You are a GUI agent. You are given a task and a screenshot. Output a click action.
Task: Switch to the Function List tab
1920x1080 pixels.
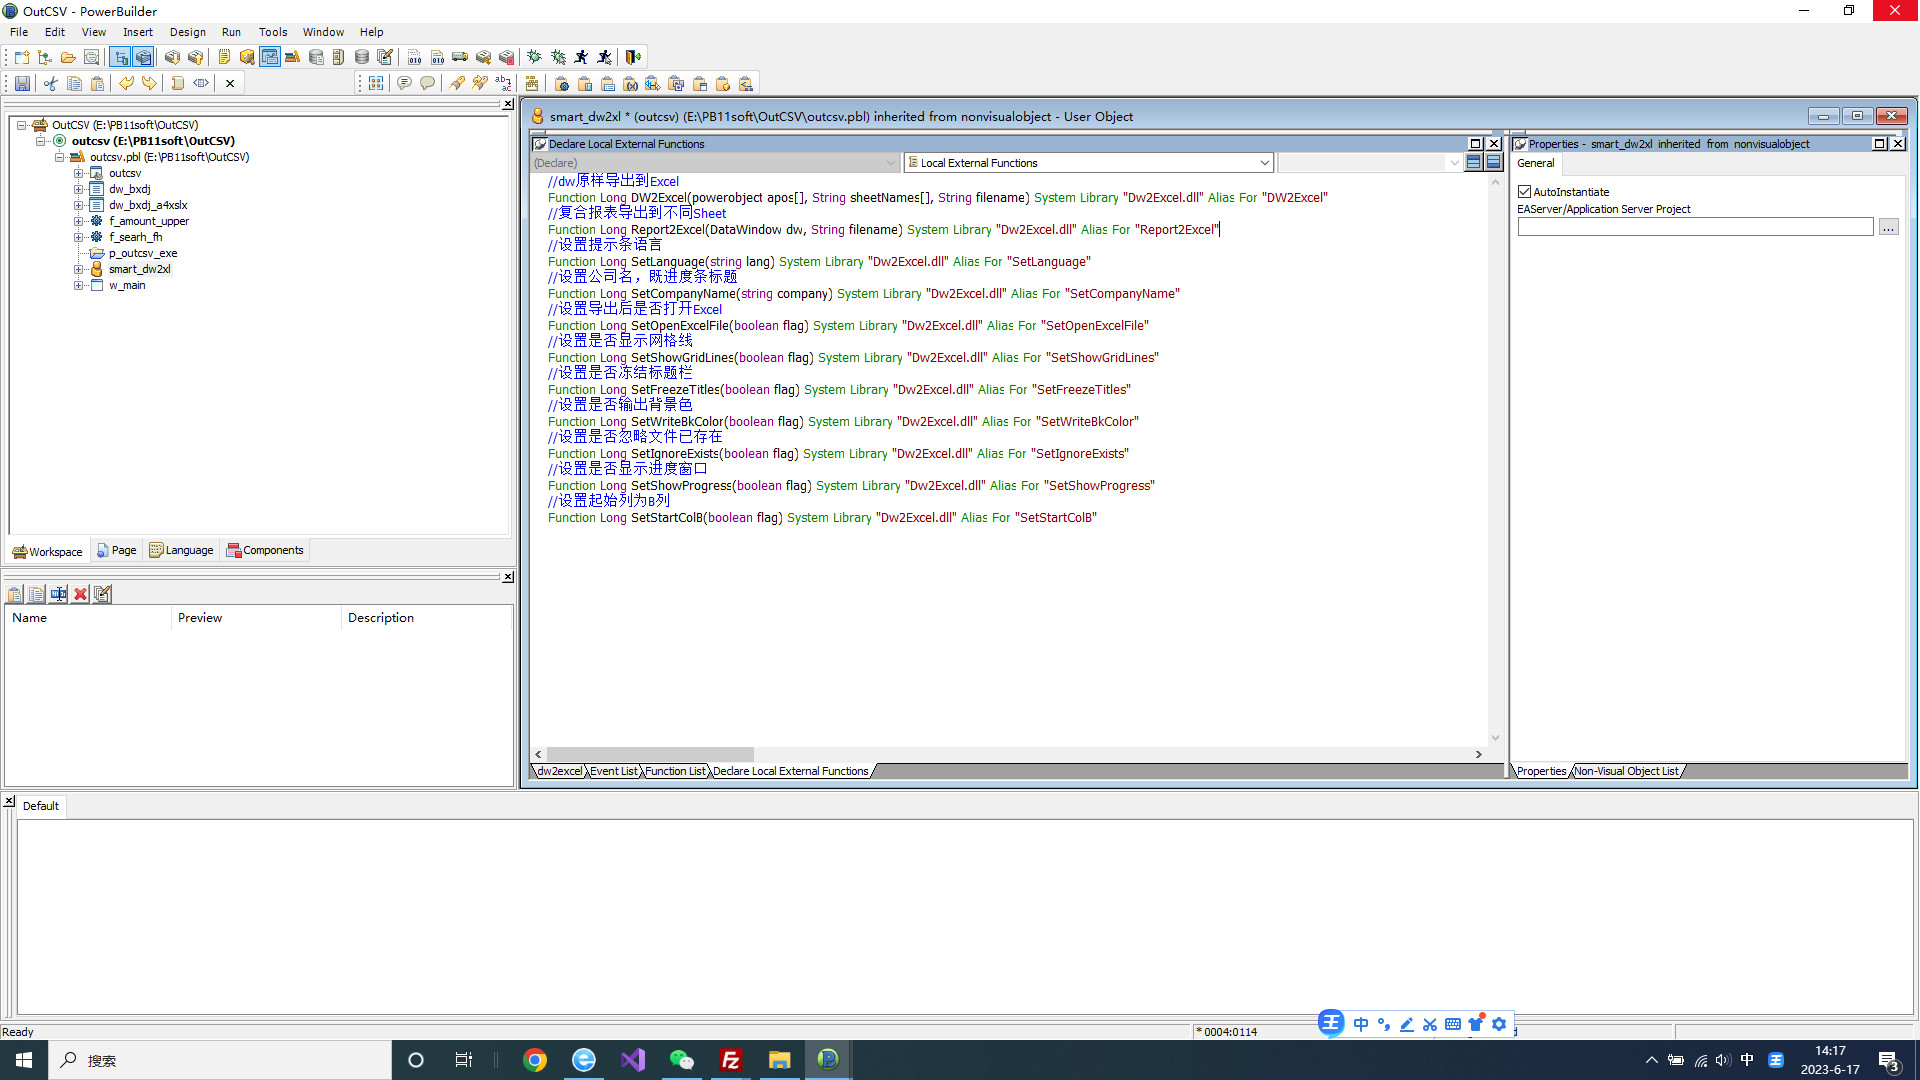point(675,771)
